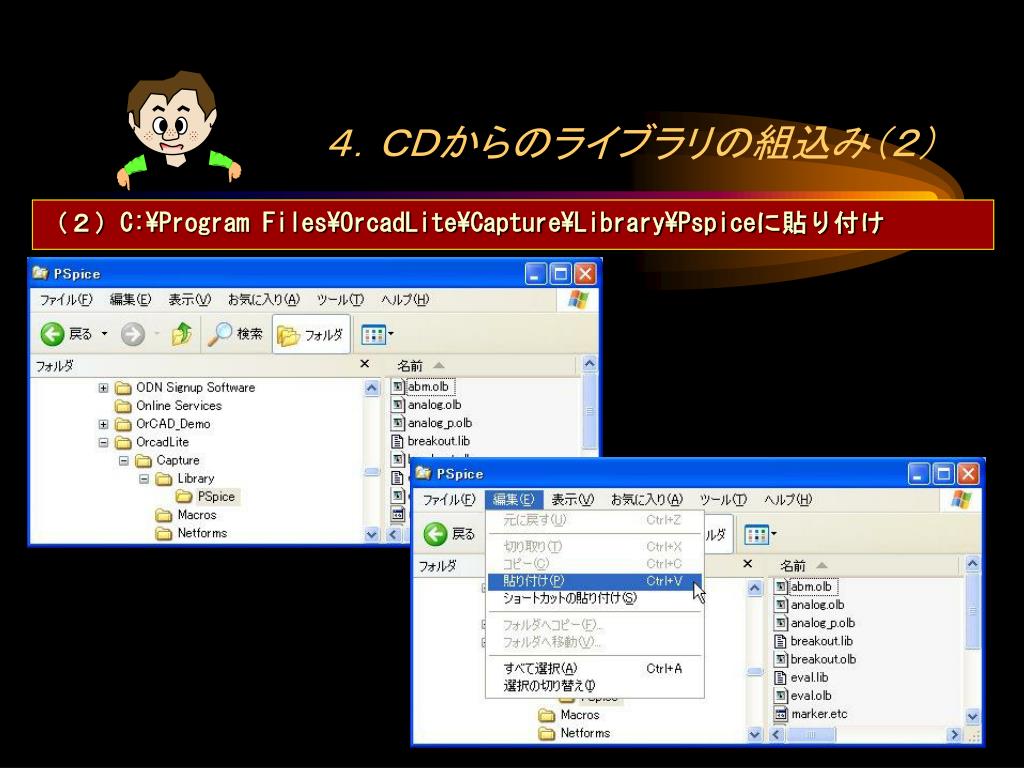1024x768 pixels.
Task: Click folder tree scrollbar up arrow in rear window
Action: (x=372, y=388)
